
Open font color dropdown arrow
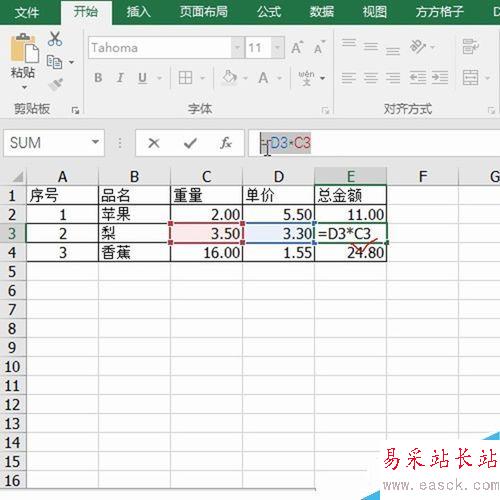click(x=279, y=78)
